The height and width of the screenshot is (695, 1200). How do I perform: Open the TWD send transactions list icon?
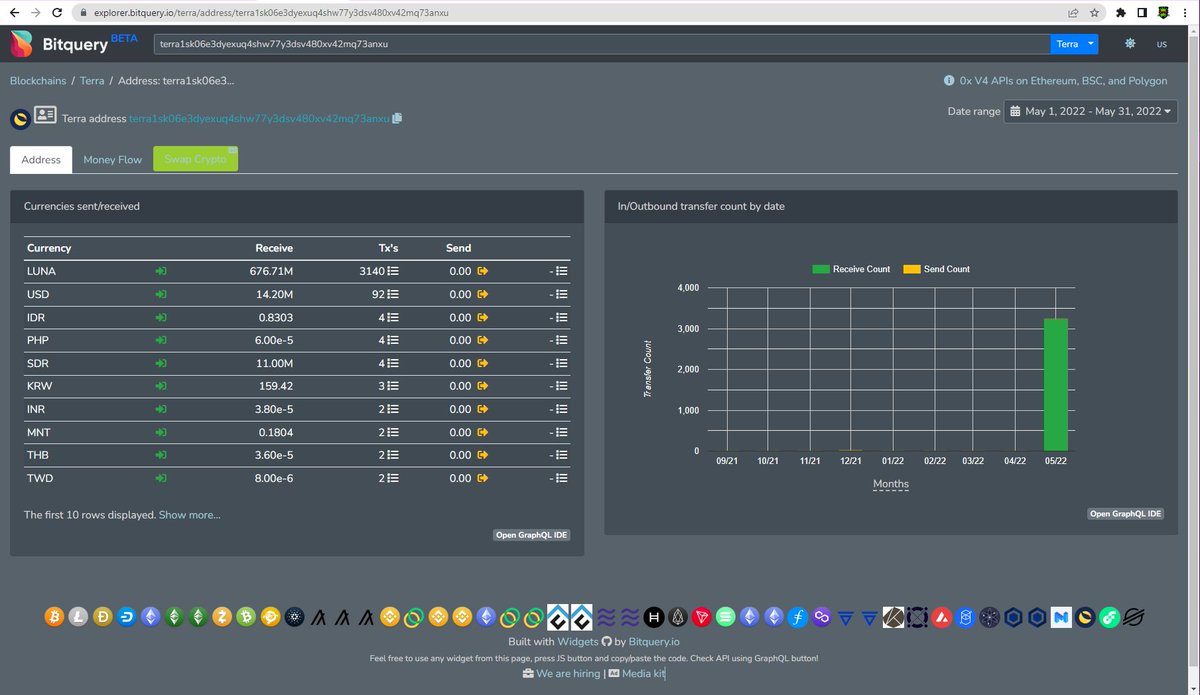(562, 478)
